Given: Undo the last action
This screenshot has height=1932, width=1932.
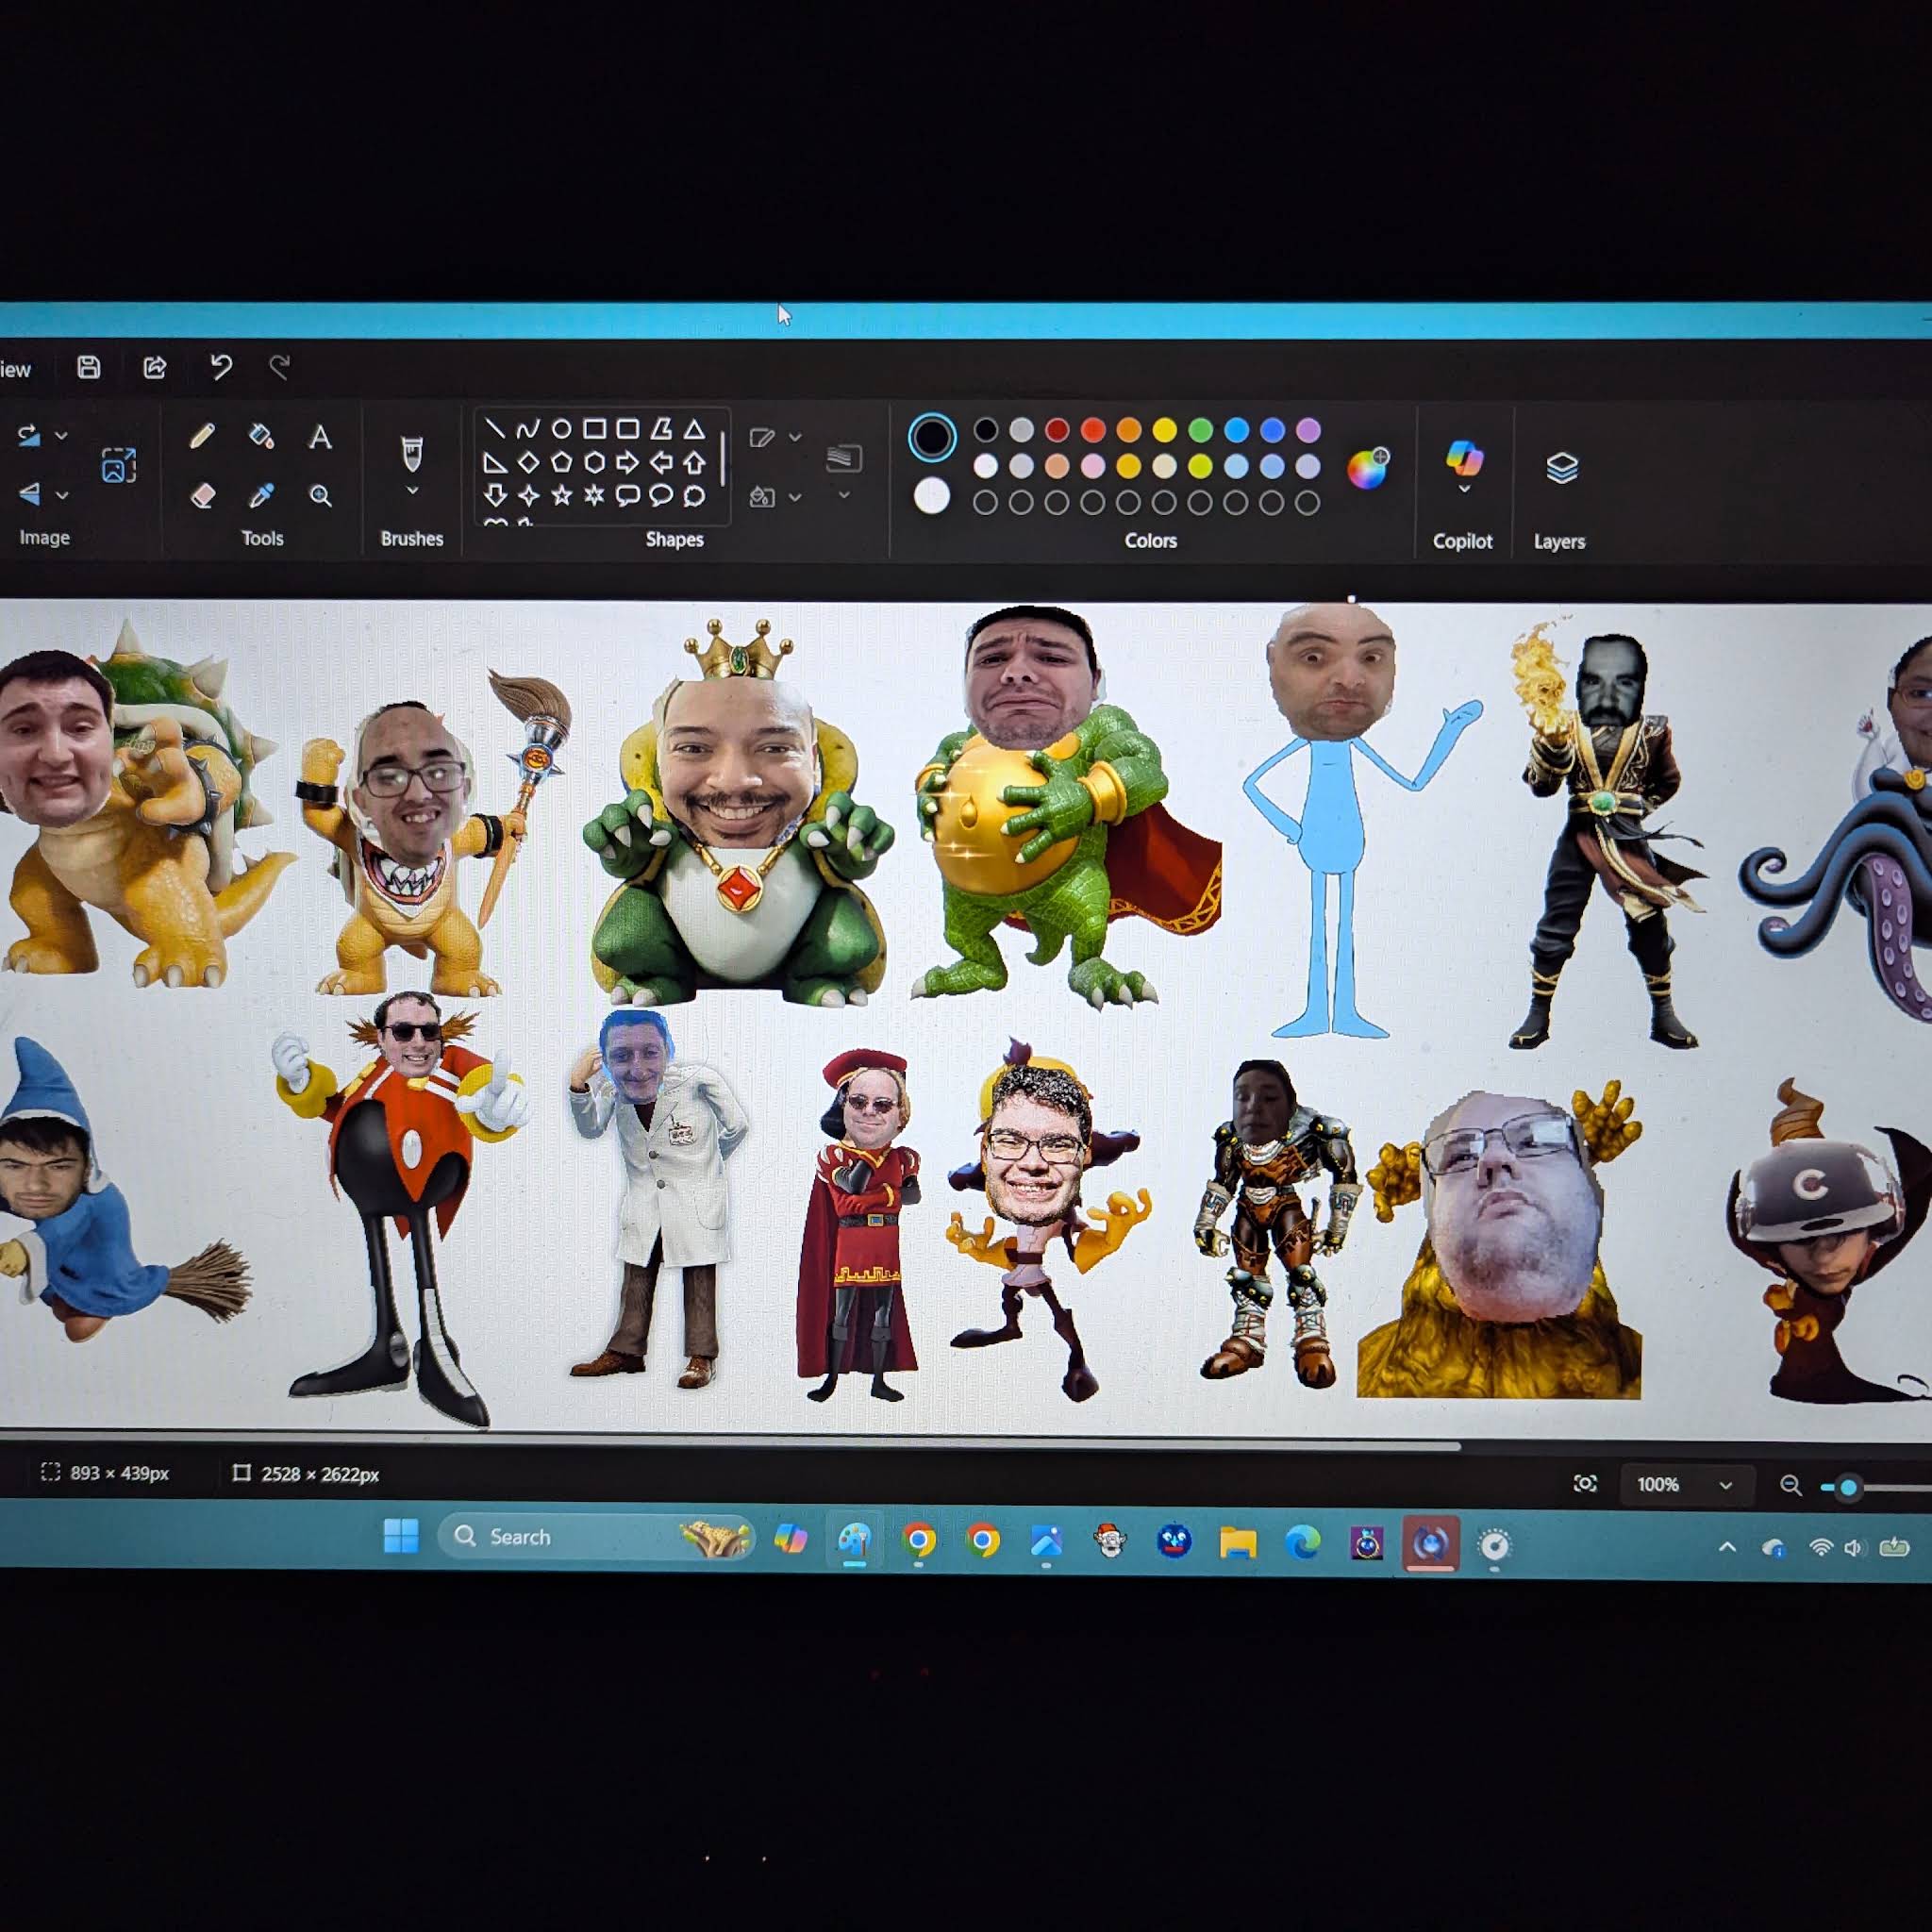Looking at the screenshot, I should (x=221, y=367).
